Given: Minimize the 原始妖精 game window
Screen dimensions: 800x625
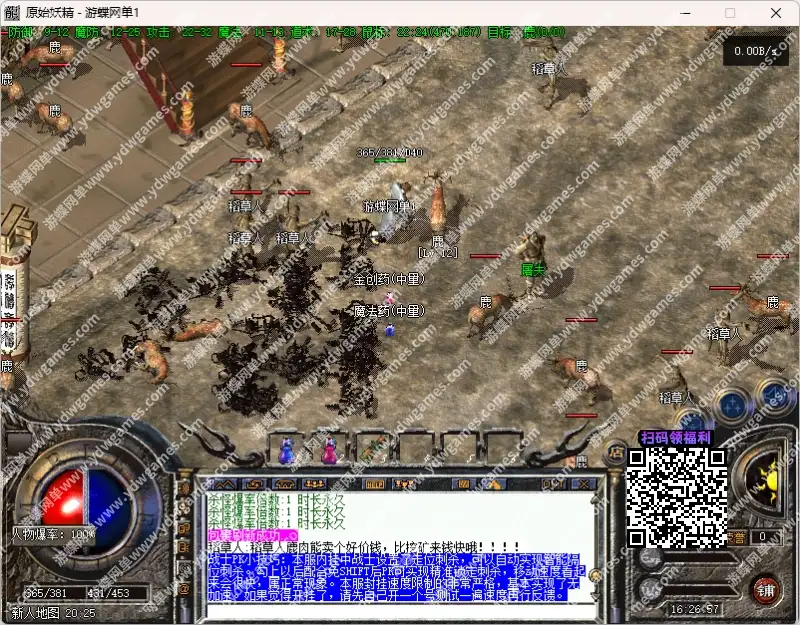Looking at the screenshot, I should [685, 13].
